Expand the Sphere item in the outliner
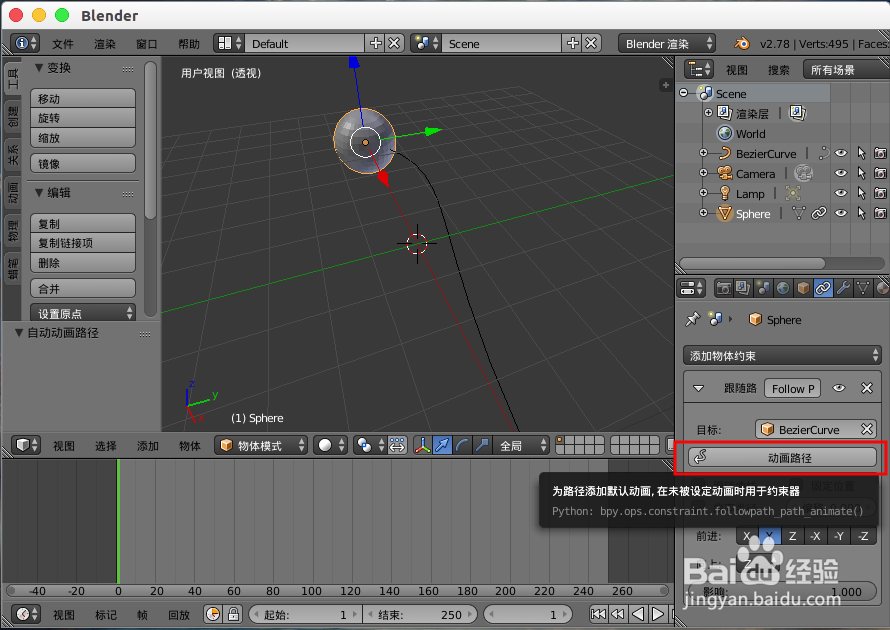This screenshot has height=630, width=890. pos(704,213)
